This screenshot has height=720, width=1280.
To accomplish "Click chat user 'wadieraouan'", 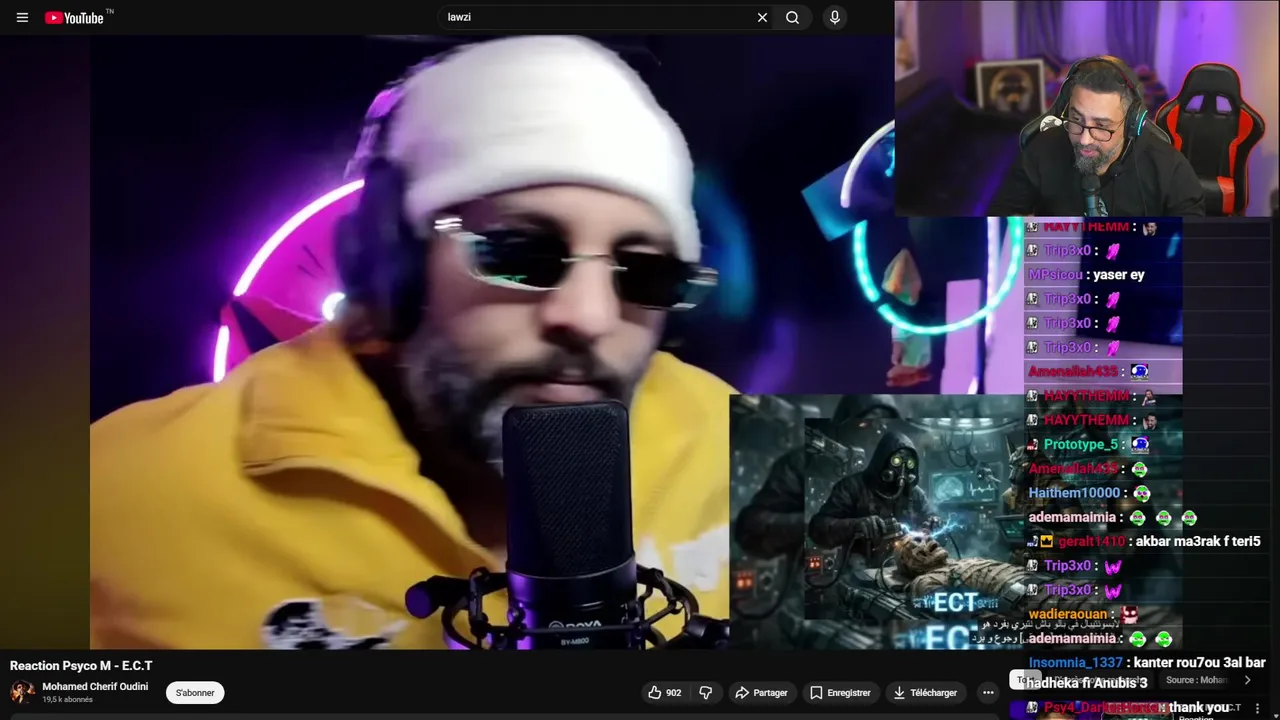I will [x=1067, y=614].
